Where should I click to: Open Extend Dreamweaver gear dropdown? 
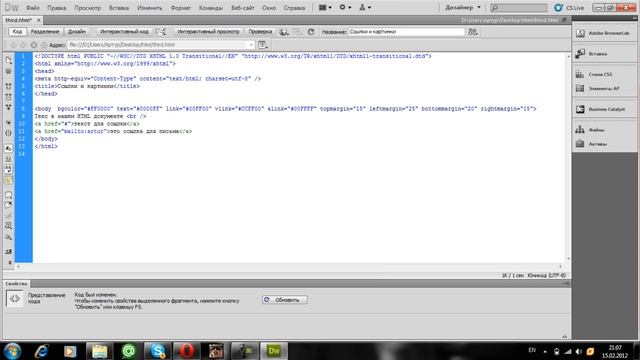pos(345,7)
